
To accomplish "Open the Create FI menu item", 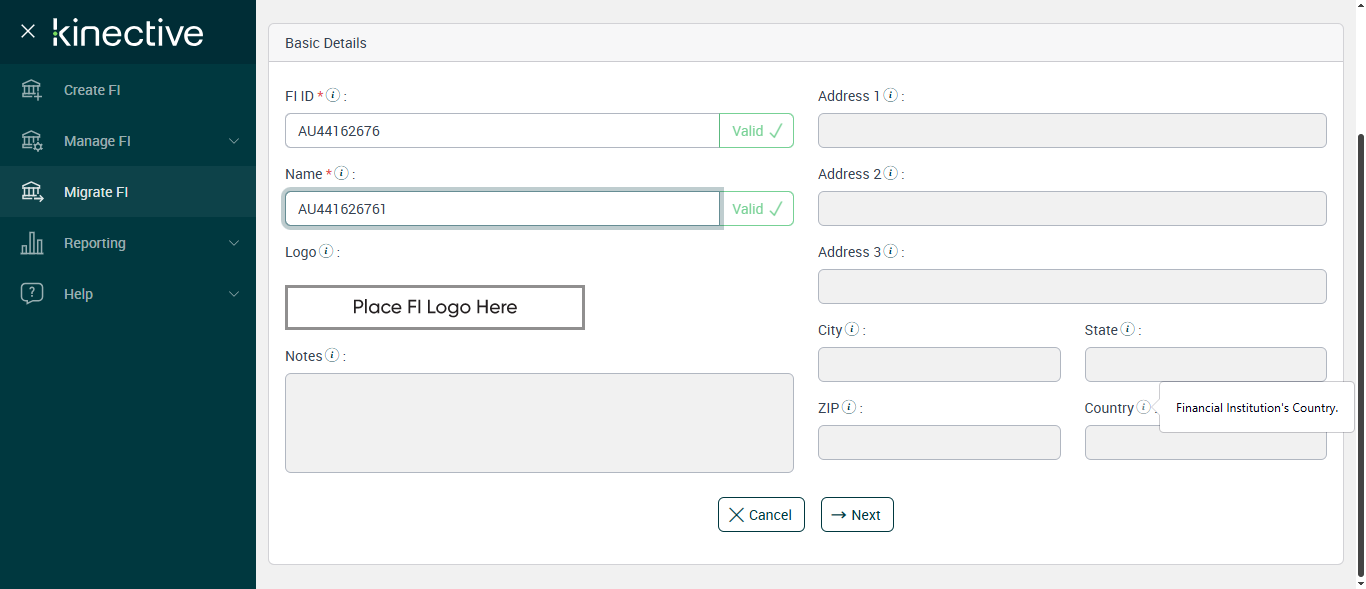I will tap(92, 90).
